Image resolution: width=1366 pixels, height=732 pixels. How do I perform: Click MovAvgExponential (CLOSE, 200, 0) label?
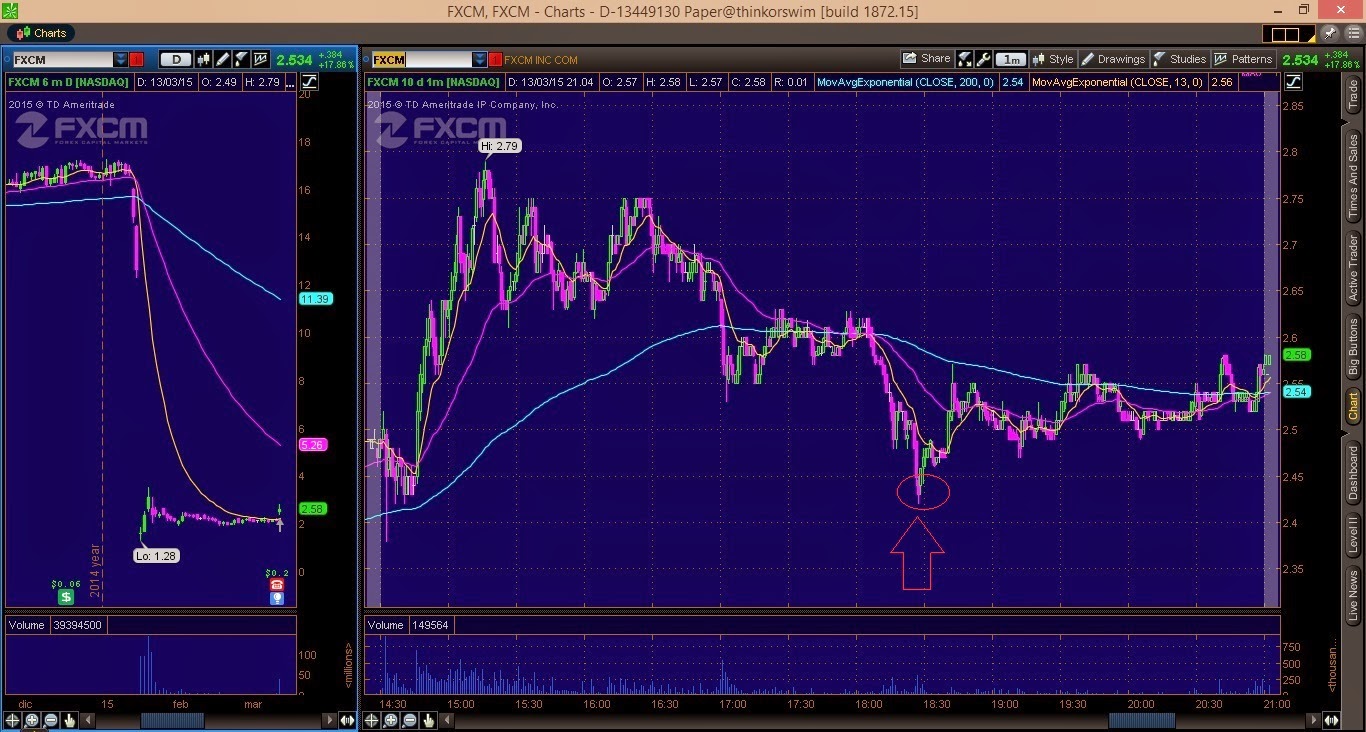coord(905,82)
